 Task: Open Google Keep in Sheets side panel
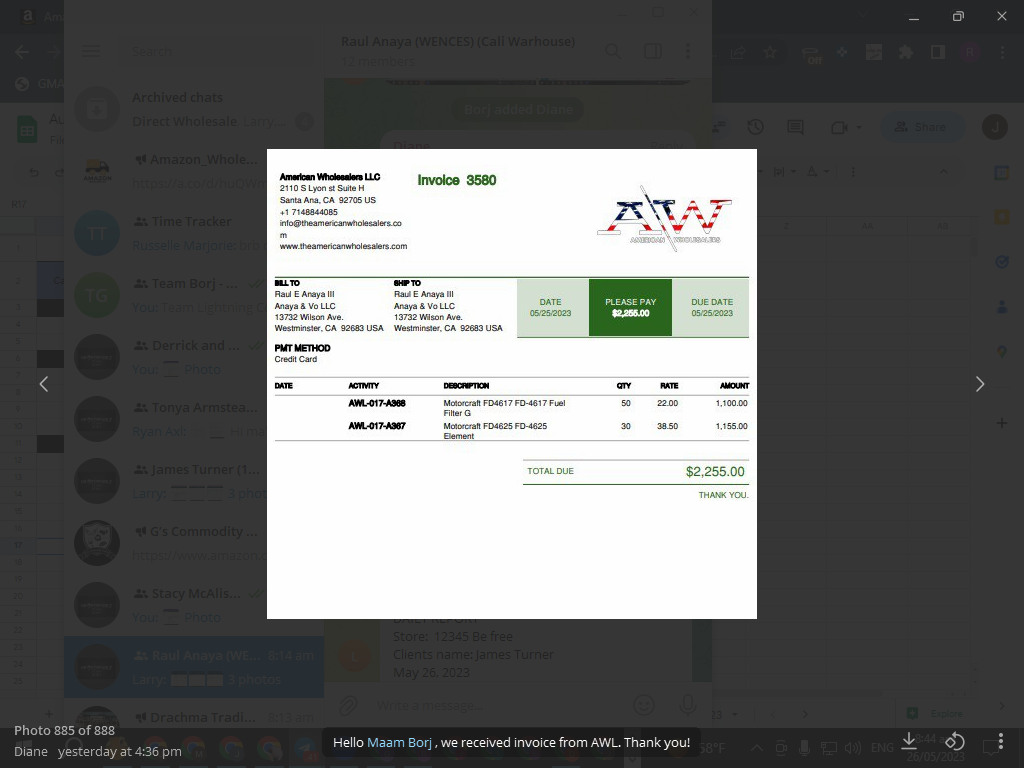pyautogui.click(x=1002, y=217)
